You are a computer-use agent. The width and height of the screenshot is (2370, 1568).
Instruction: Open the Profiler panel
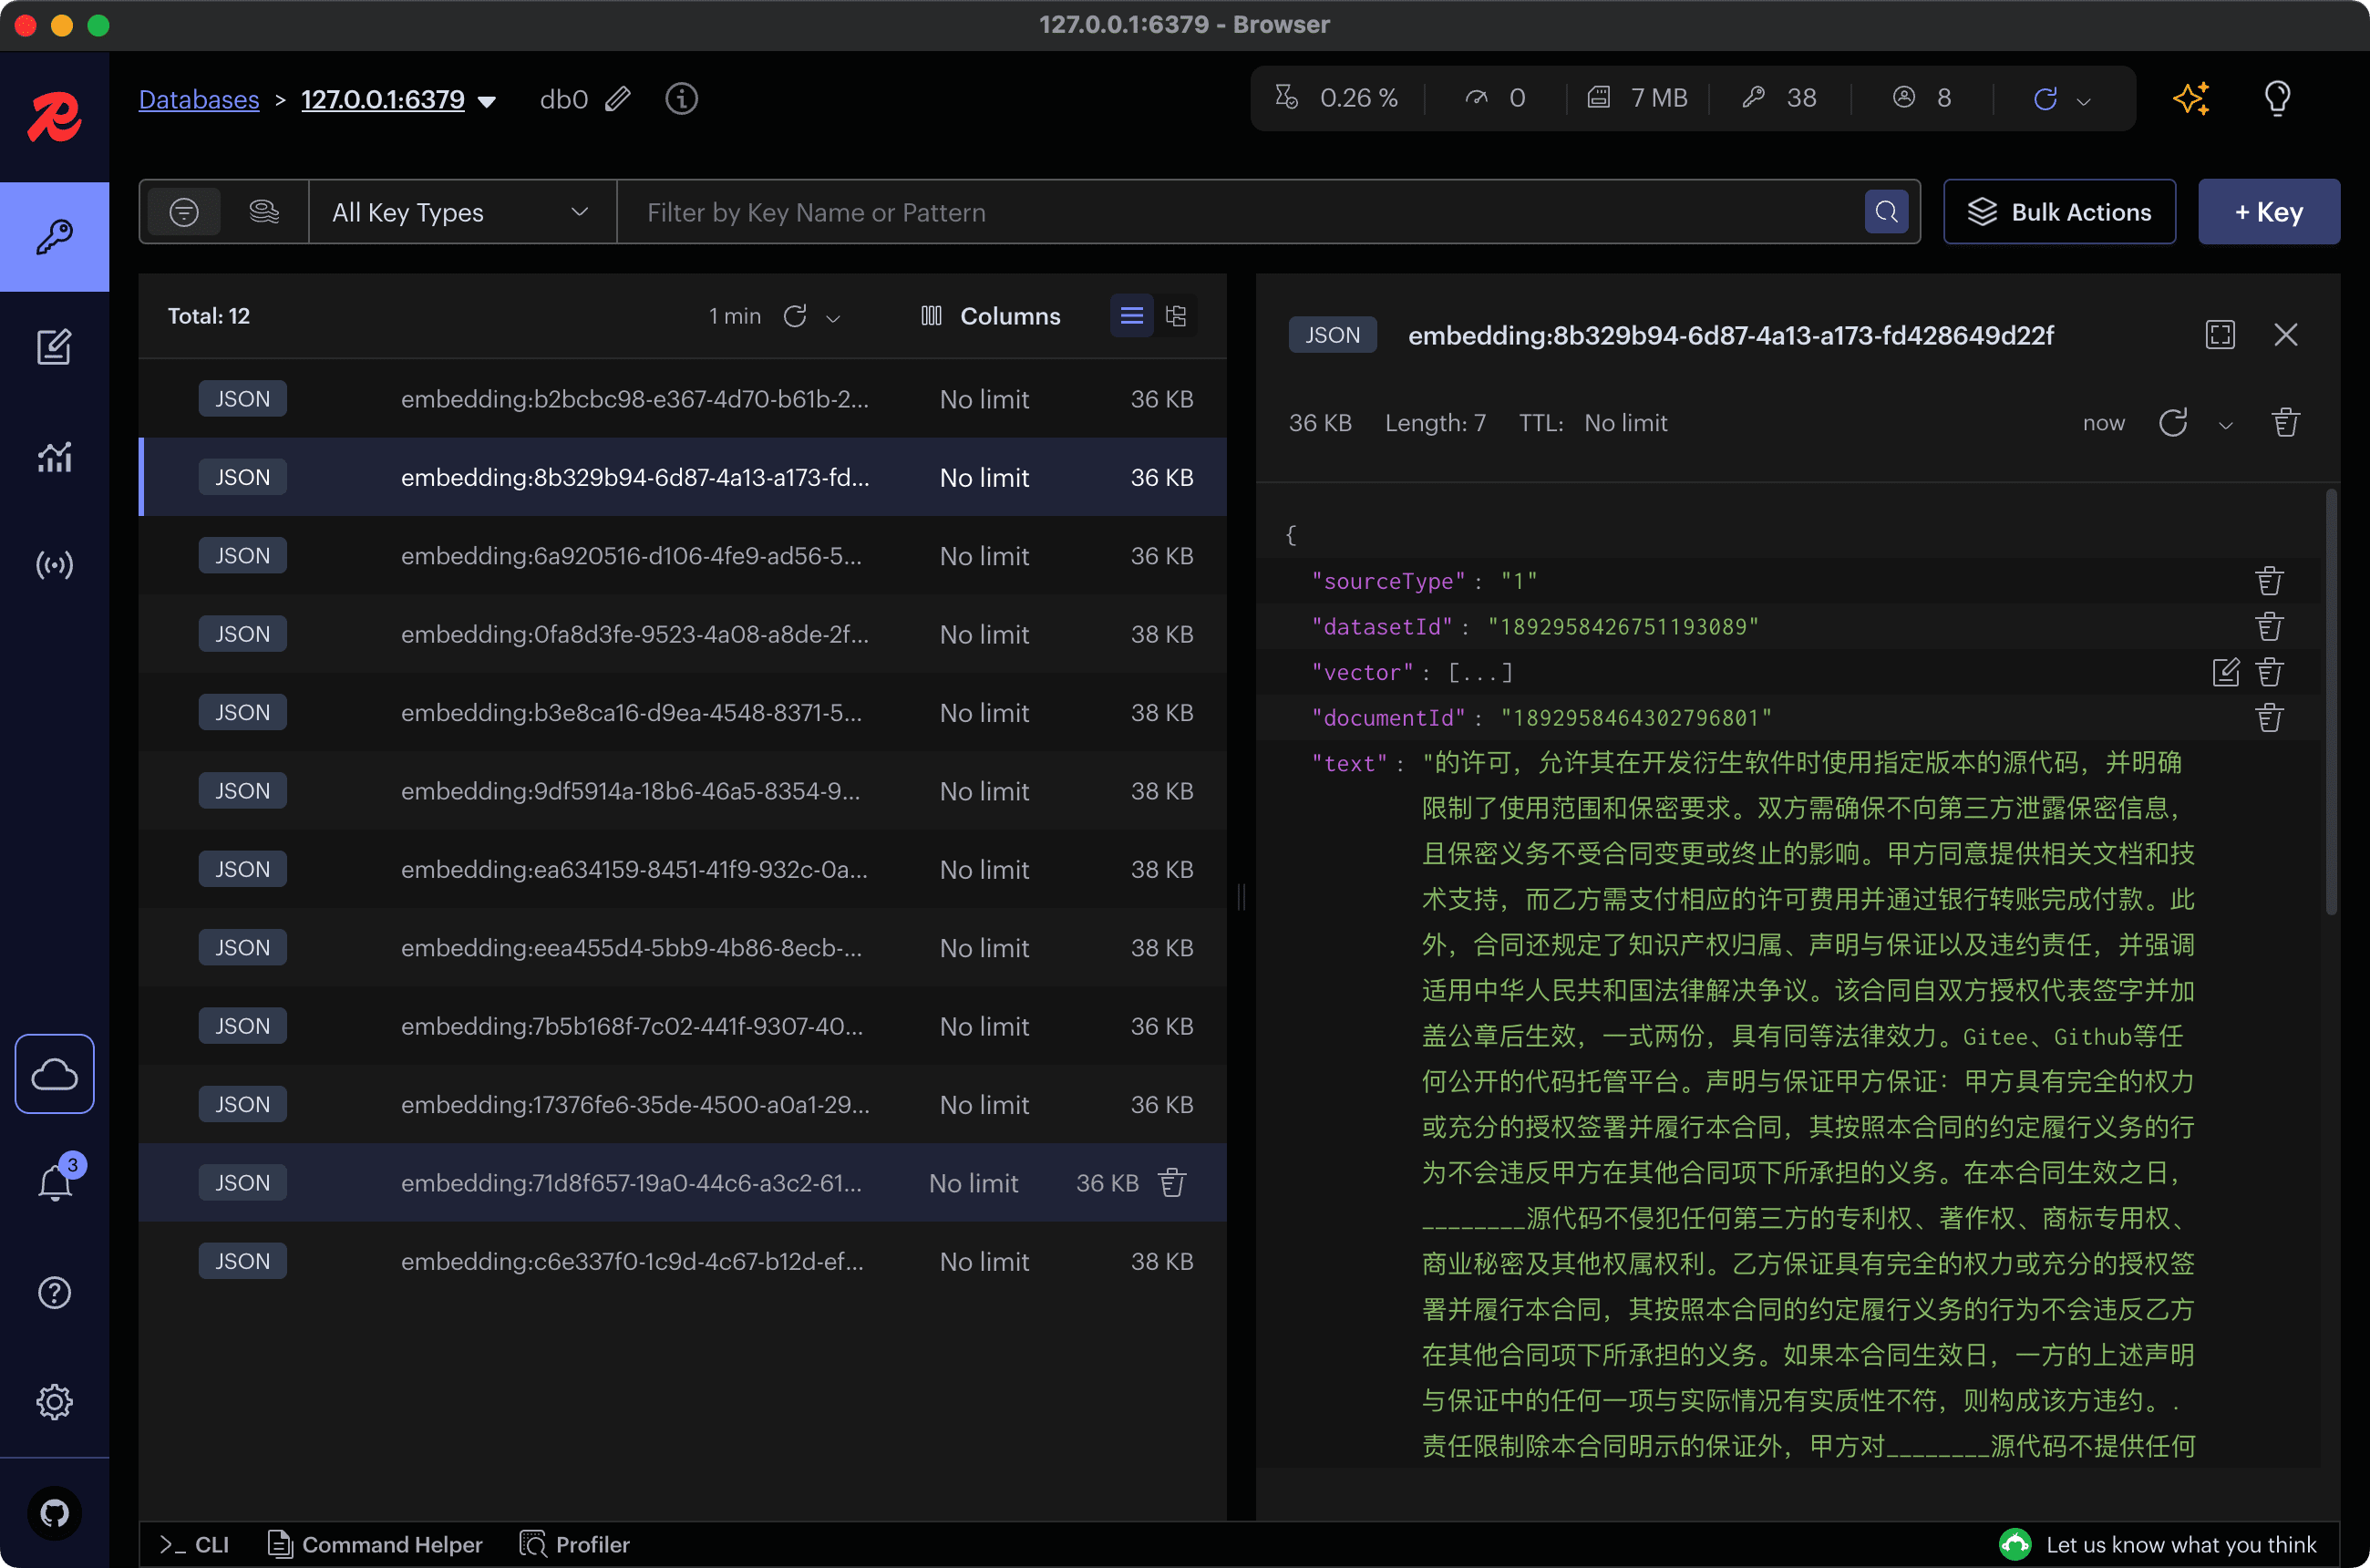pos(575,1544)
